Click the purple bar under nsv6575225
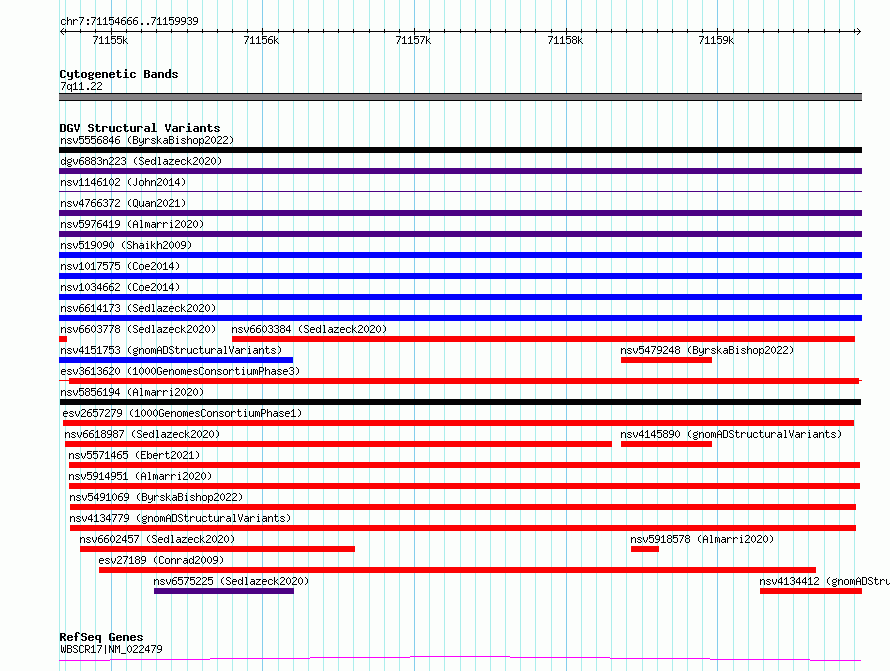Image resolution: width=890 pixels, height=671 pixels. click(224, 591)
